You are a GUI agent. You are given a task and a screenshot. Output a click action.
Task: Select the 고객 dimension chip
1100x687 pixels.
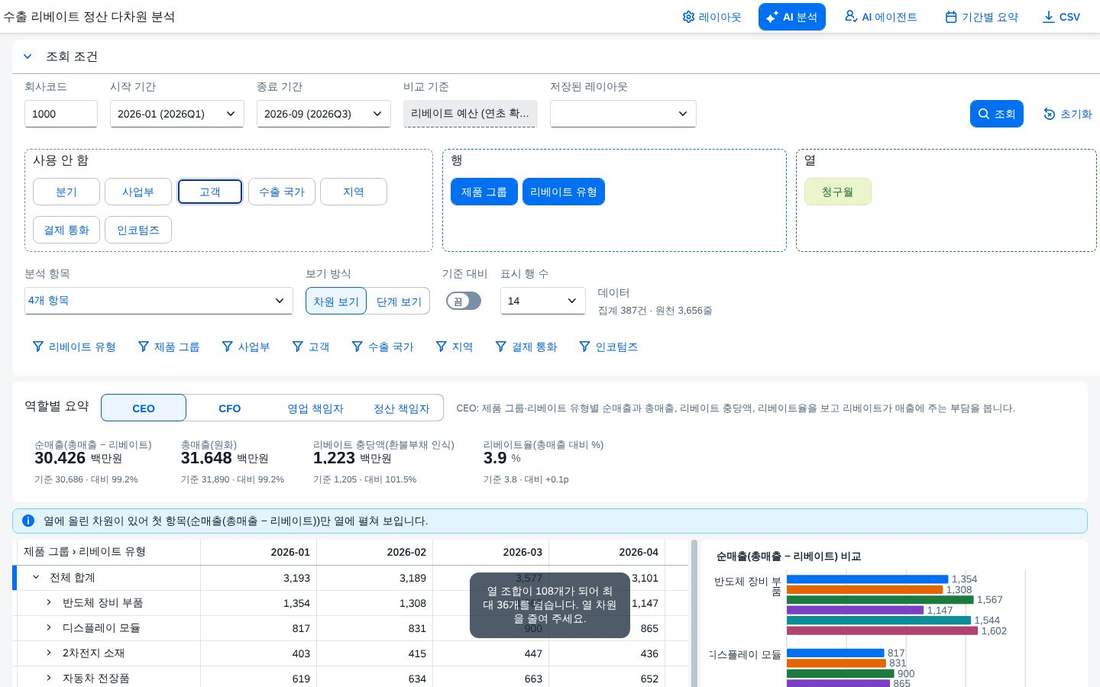pyautogui.click(x=210, y=192)
